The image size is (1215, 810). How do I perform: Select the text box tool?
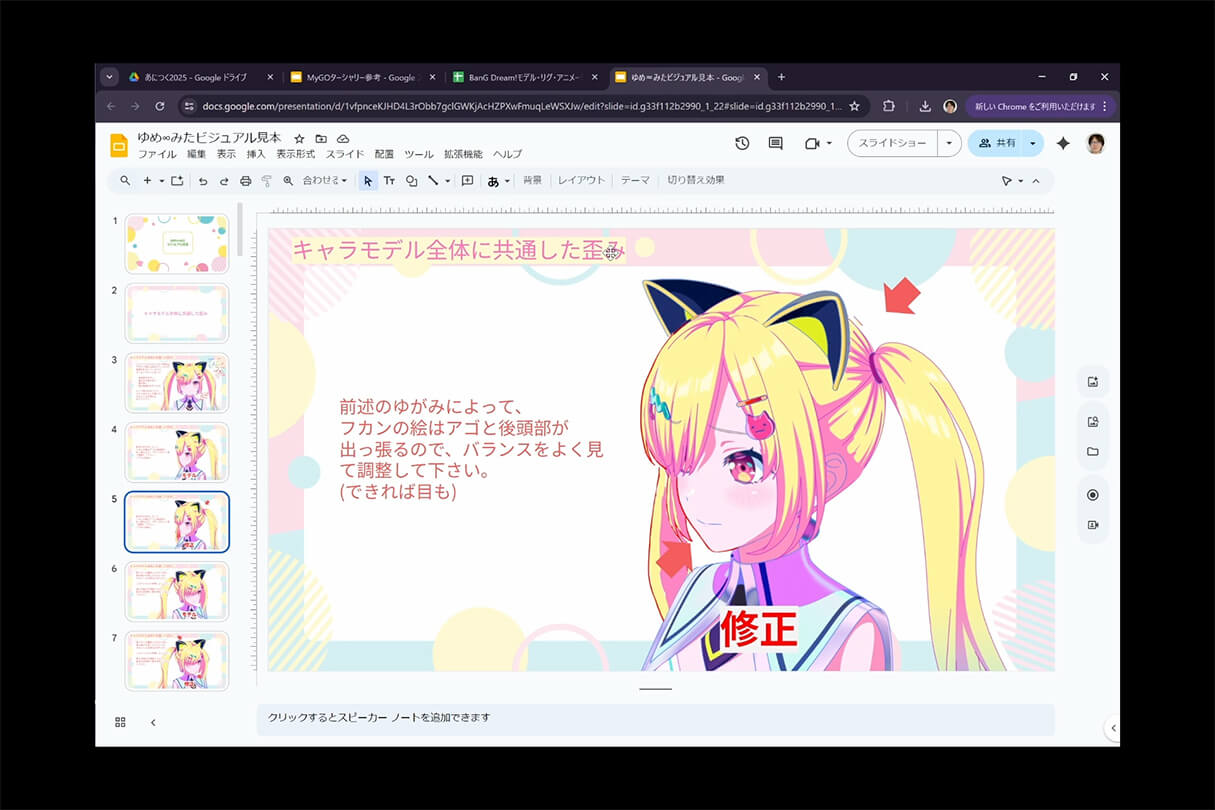coord(389,181)
